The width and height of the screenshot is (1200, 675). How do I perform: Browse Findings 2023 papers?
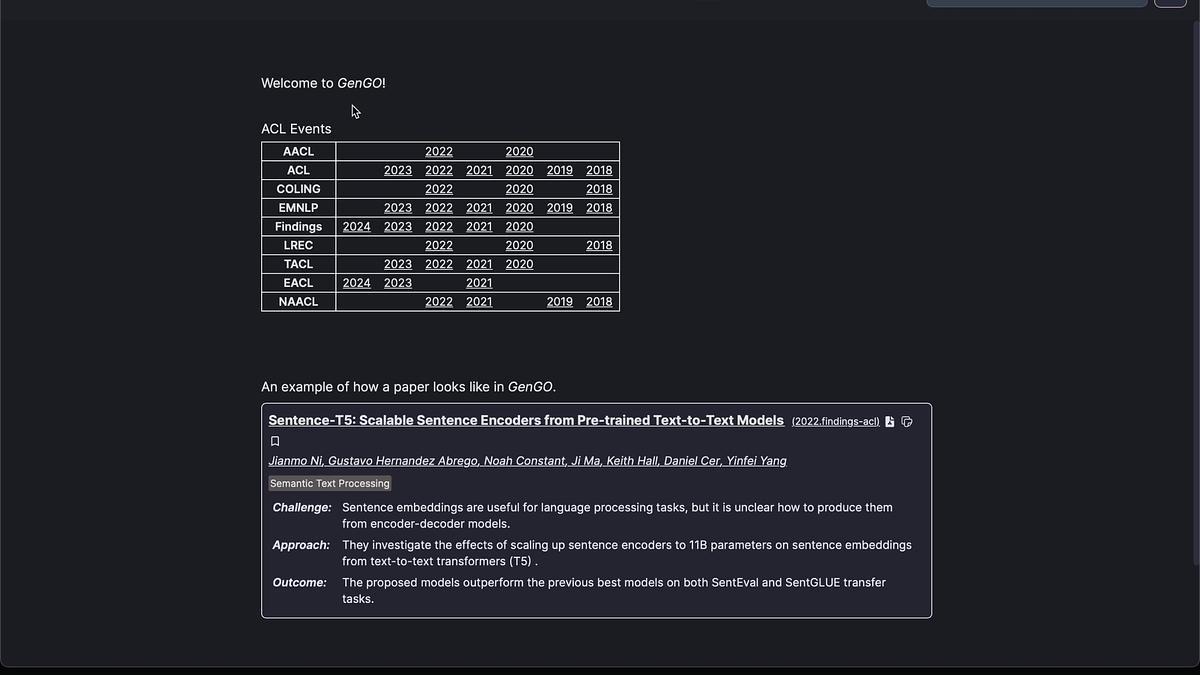[x=398, y=227]
